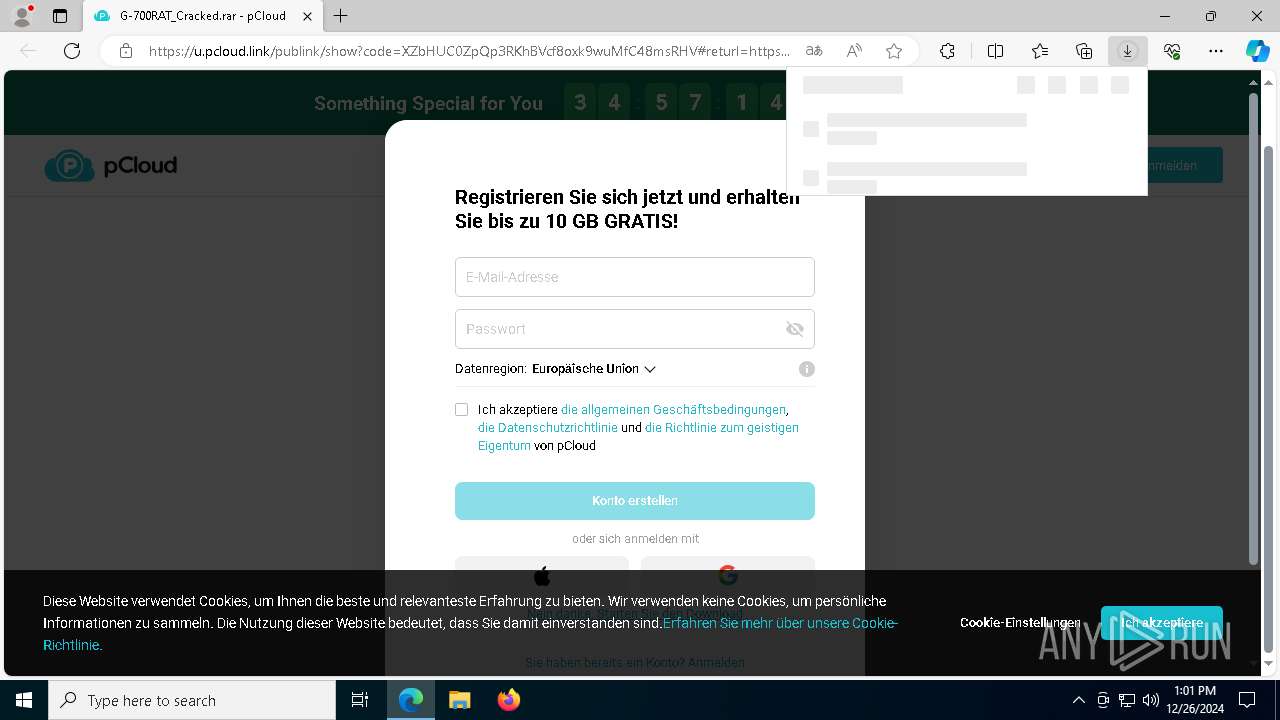1280x720 pixels.
Task: Open the browser extensions icon
Action: click(x=947, y=51)
